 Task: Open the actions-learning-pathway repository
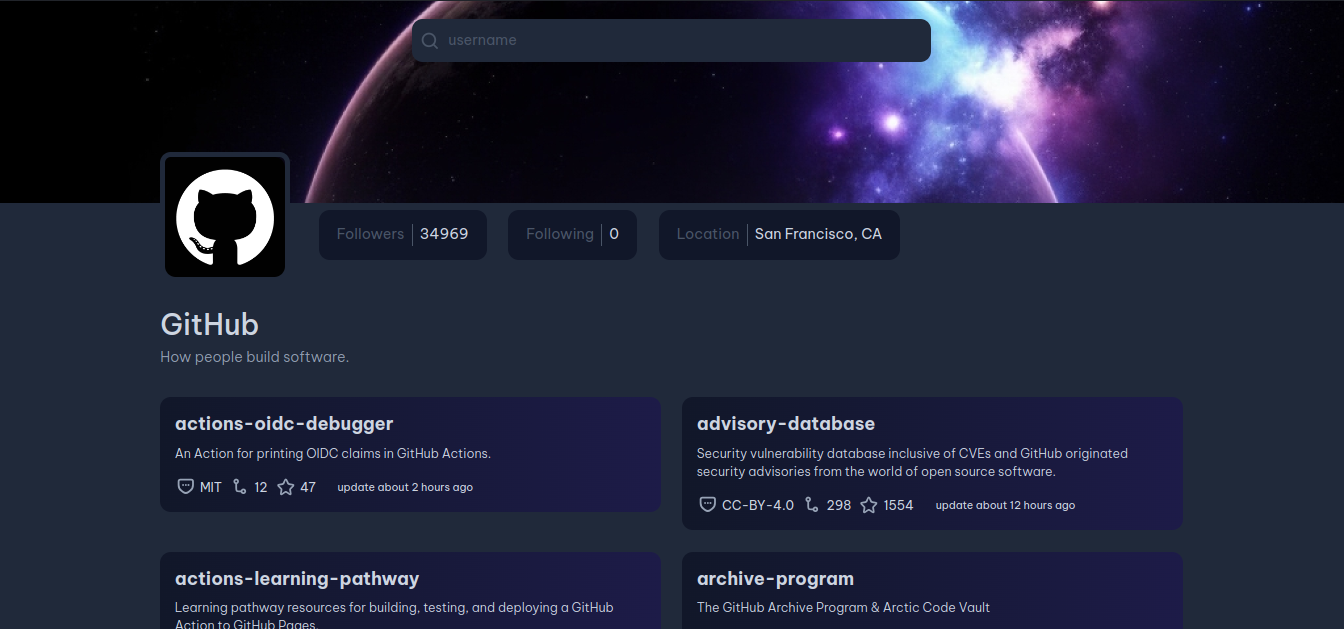click(x=297, y=579)
